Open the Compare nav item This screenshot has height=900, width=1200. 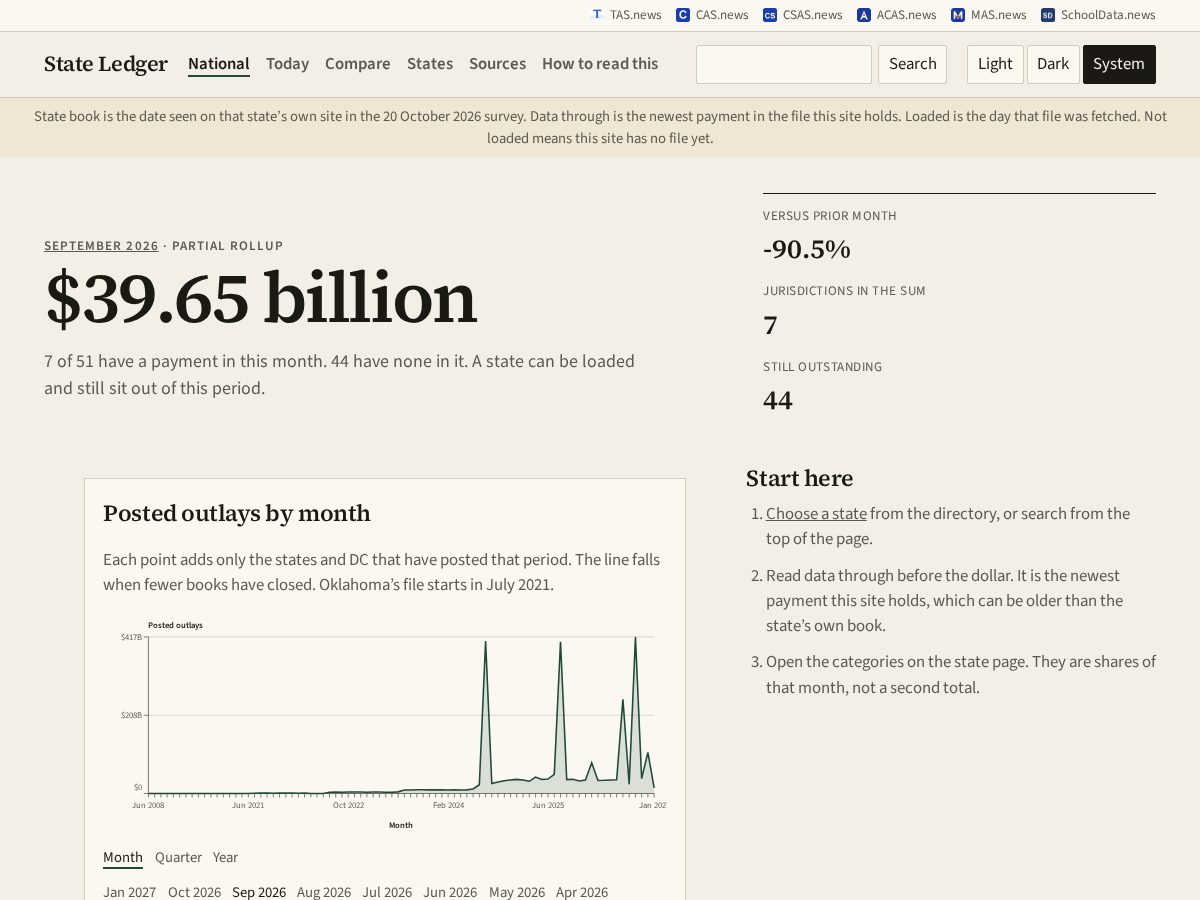pos(358,64)
